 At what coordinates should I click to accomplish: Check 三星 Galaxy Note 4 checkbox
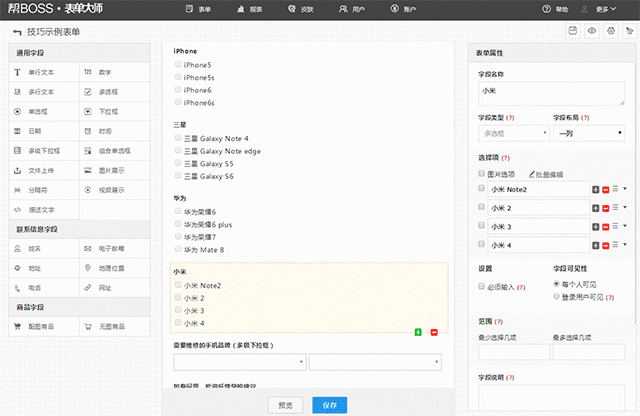[x=178, y=138]
